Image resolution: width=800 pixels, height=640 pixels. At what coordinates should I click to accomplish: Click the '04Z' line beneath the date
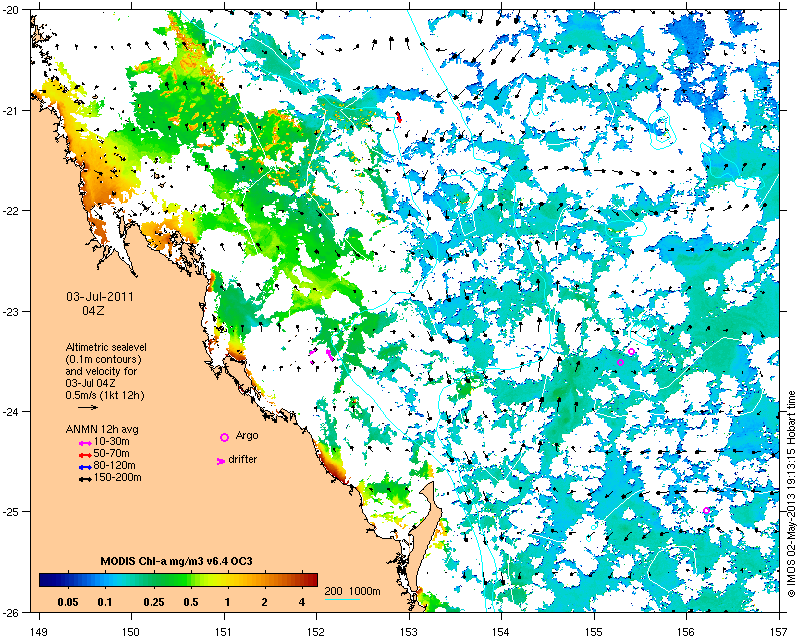point(93,310)
